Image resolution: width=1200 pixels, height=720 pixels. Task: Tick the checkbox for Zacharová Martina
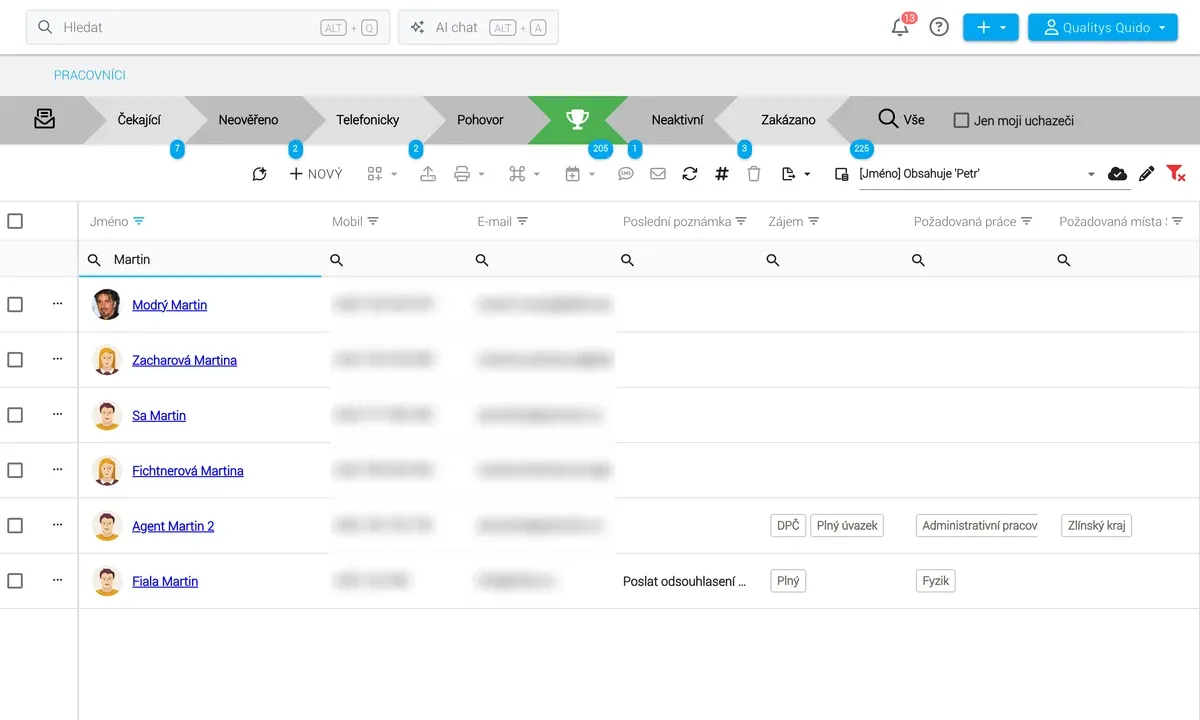(15, 359)
